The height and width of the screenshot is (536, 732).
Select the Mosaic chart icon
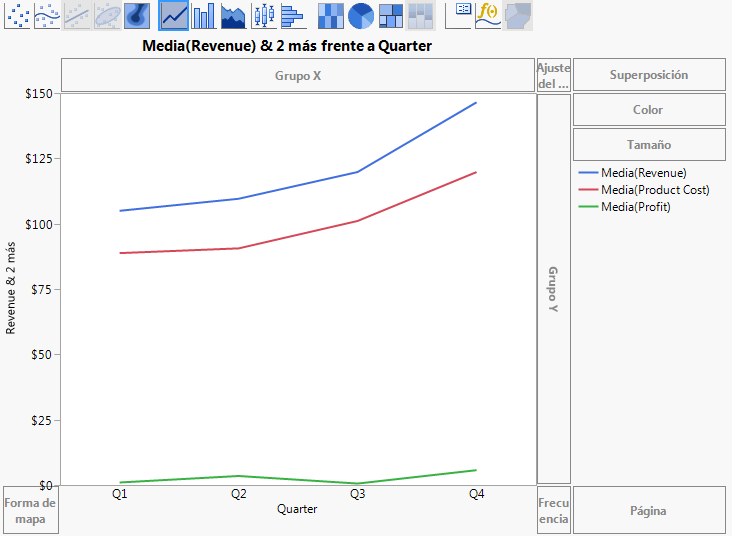[x=421, y=15]
